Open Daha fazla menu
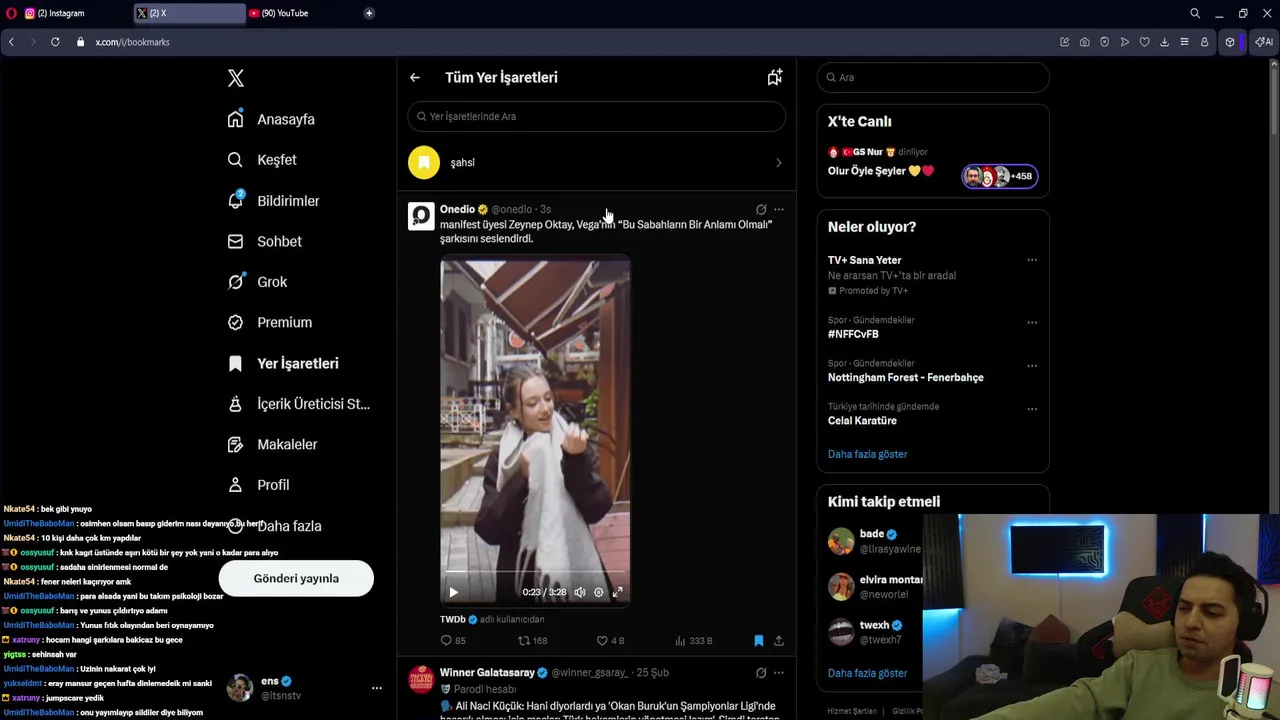The image size is (1280, 720). tap(274, 526)
